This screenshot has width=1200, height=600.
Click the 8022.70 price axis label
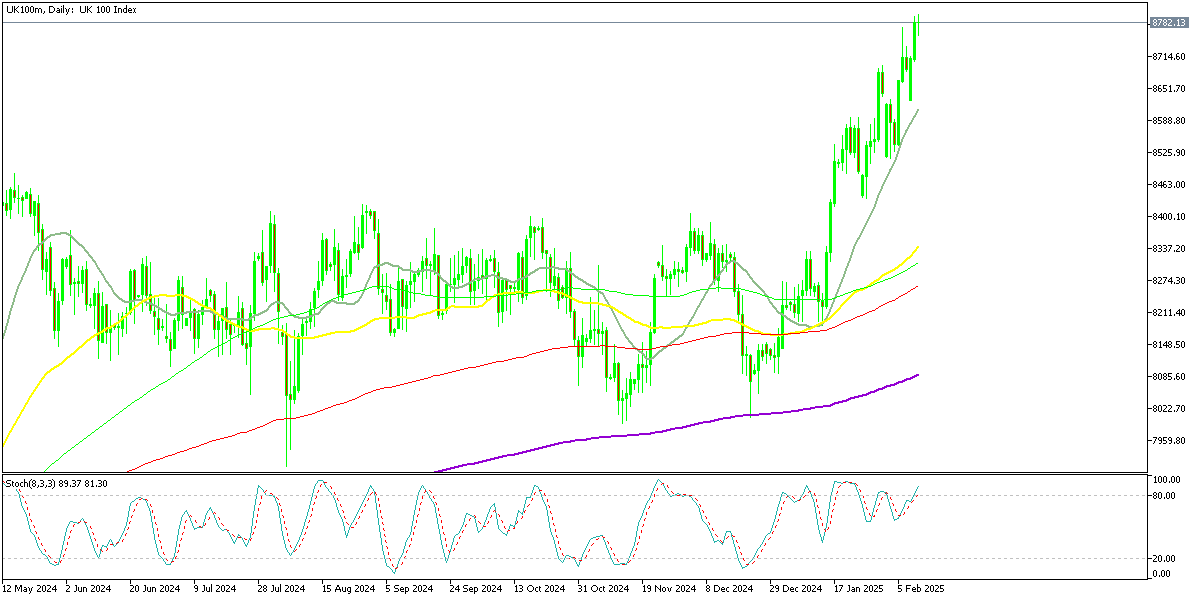[x=1167, y=409]
